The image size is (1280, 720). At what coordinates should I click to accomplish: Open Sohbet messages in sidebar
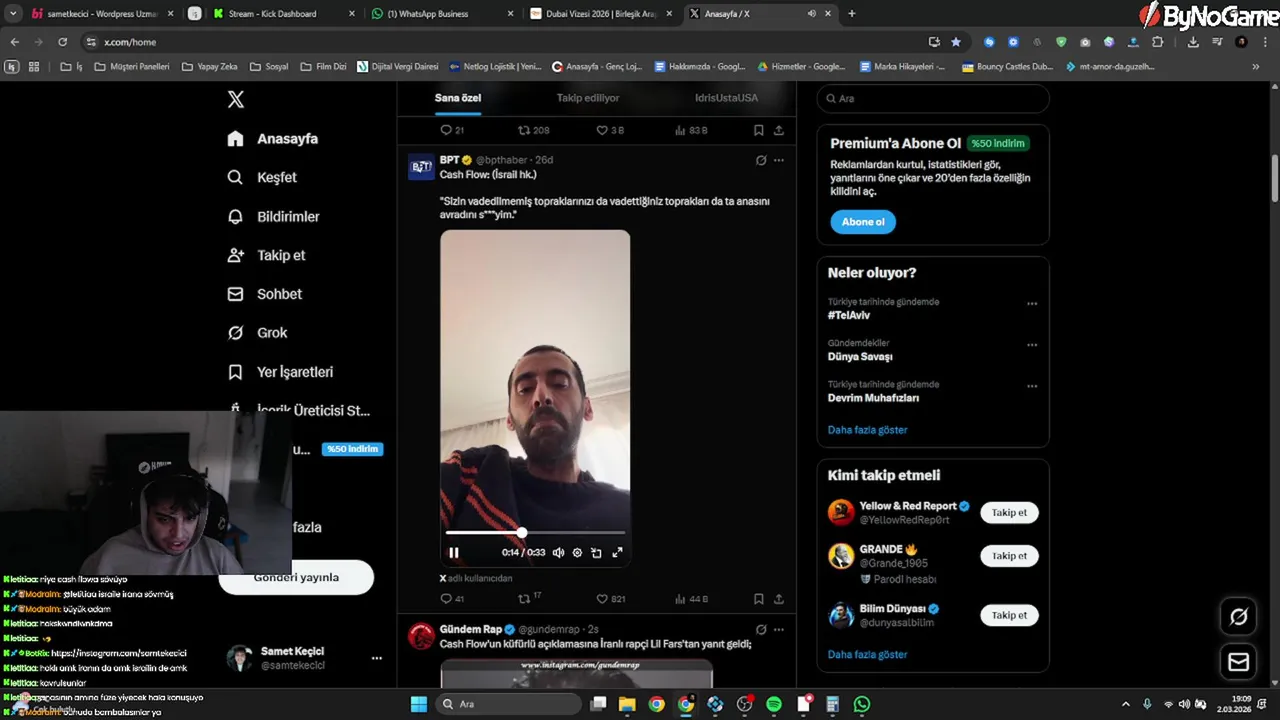tap(264, 294)
